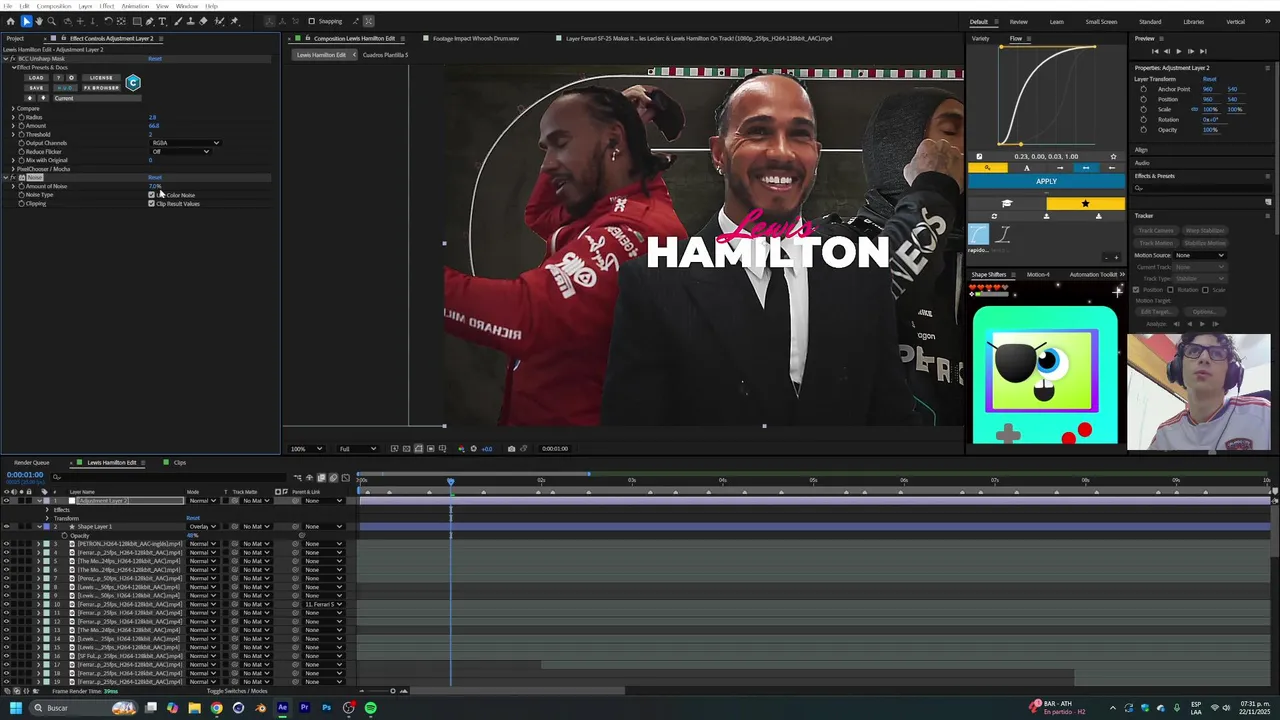This screenshot has height=720, width=1280.
Task: Select the Selection tool arrow
Action: pos(27,21)
